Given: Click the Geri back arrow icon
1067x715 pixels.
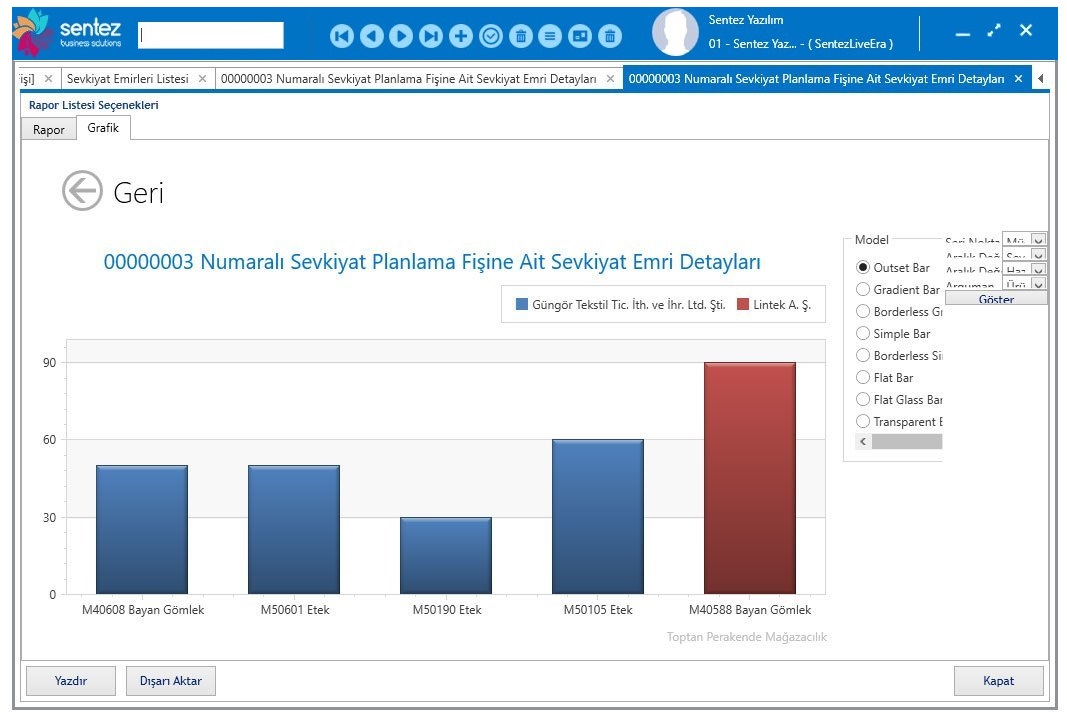Looking at the screenshot, I should 82,191.
